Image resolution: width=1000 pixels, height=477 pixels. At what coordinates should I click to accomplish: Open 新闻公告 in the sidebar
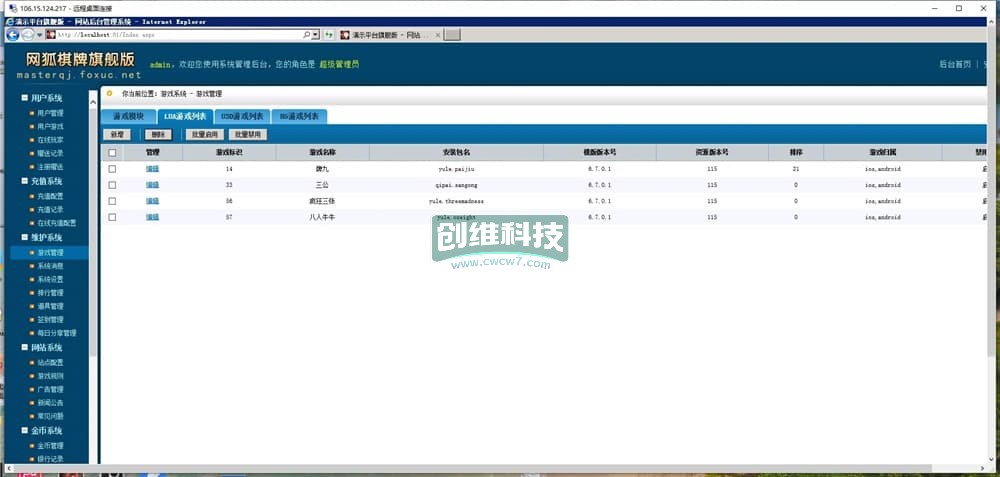tap(50, 402)
